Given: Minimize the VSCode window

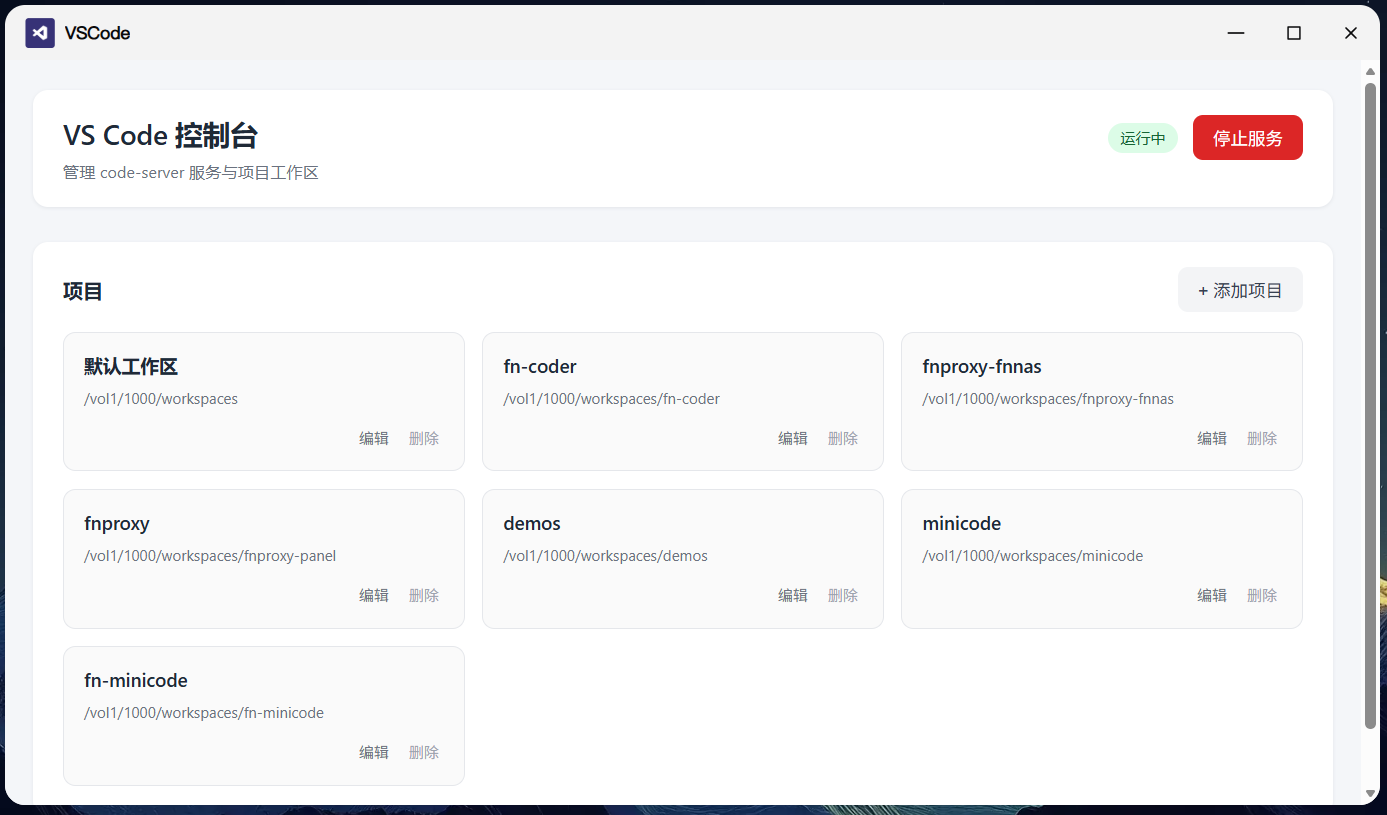Looking at the screenshot, I should click(x=1236, y=33).
